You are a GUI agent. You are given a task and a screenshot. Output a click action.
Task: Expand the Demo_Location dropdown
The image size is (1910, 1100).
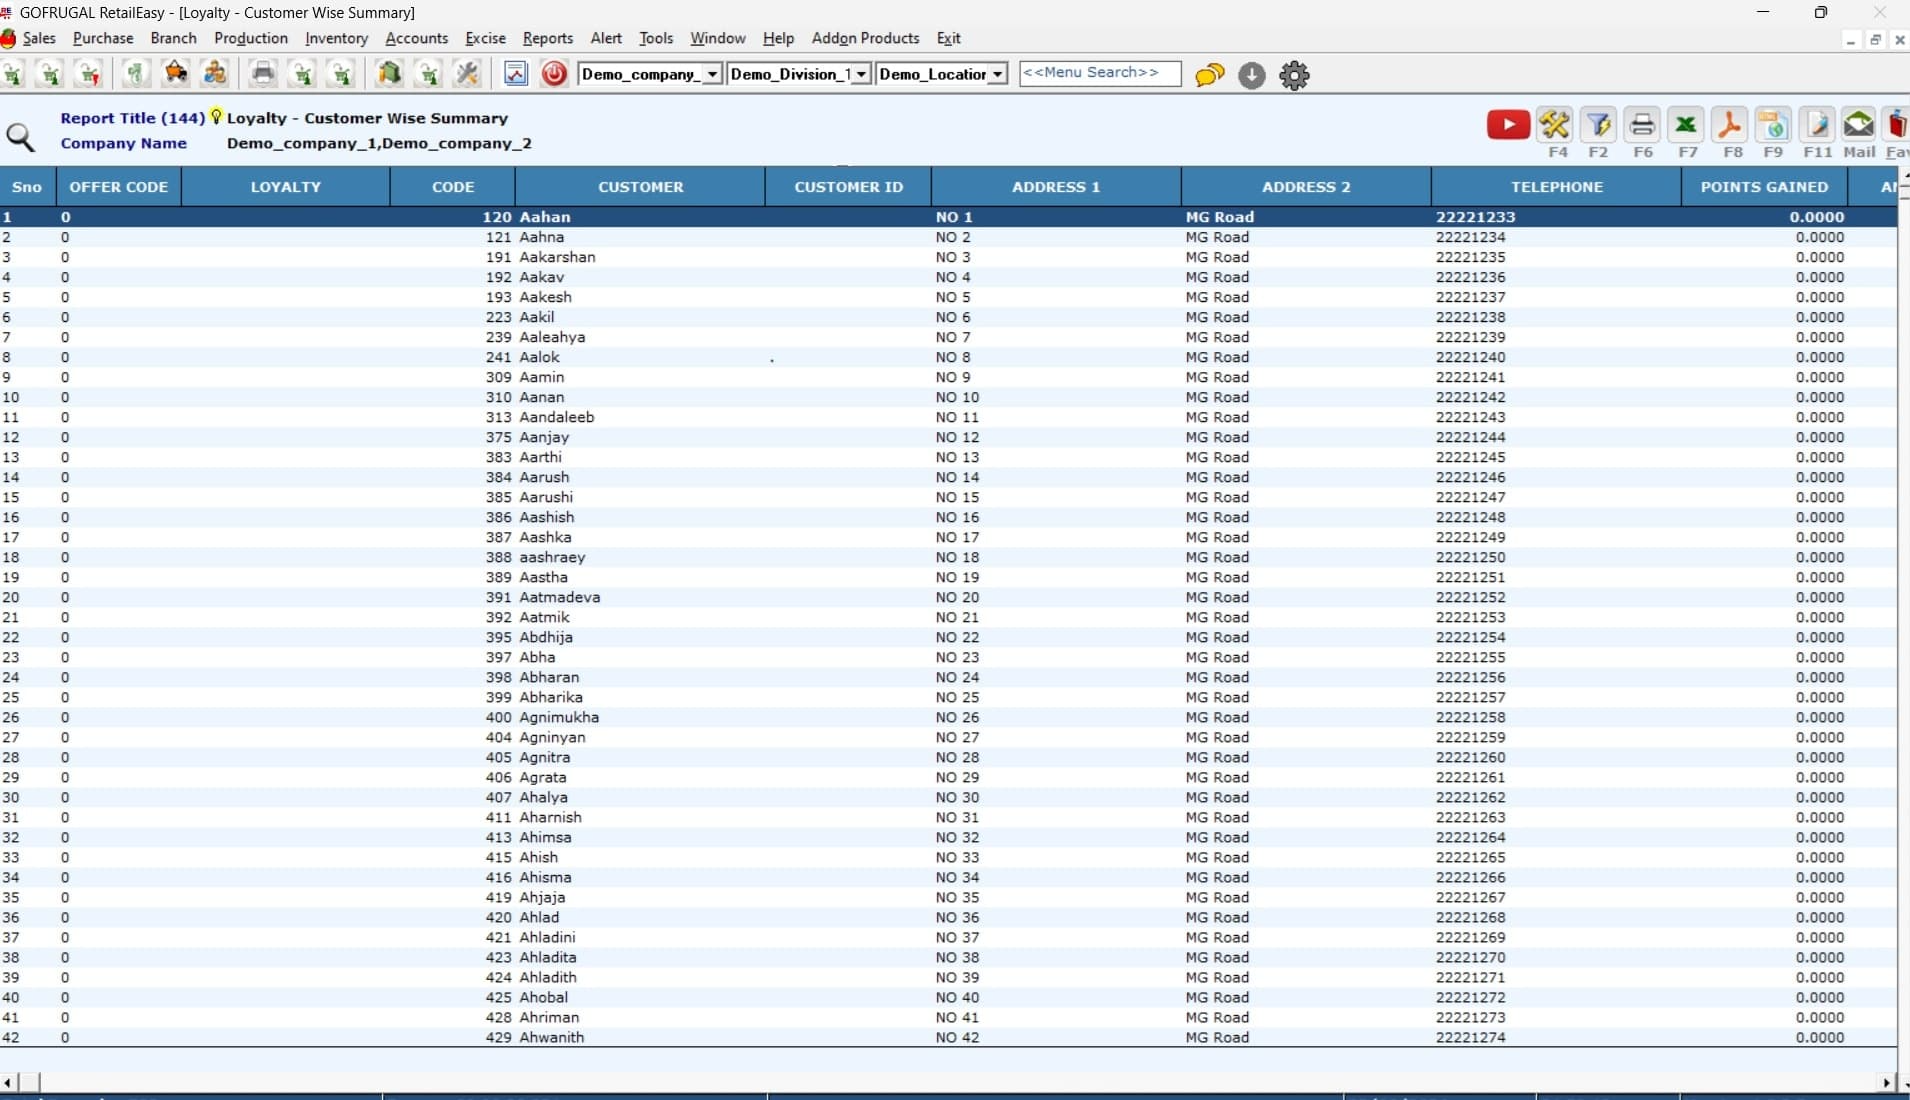click(x=997, y=74)
